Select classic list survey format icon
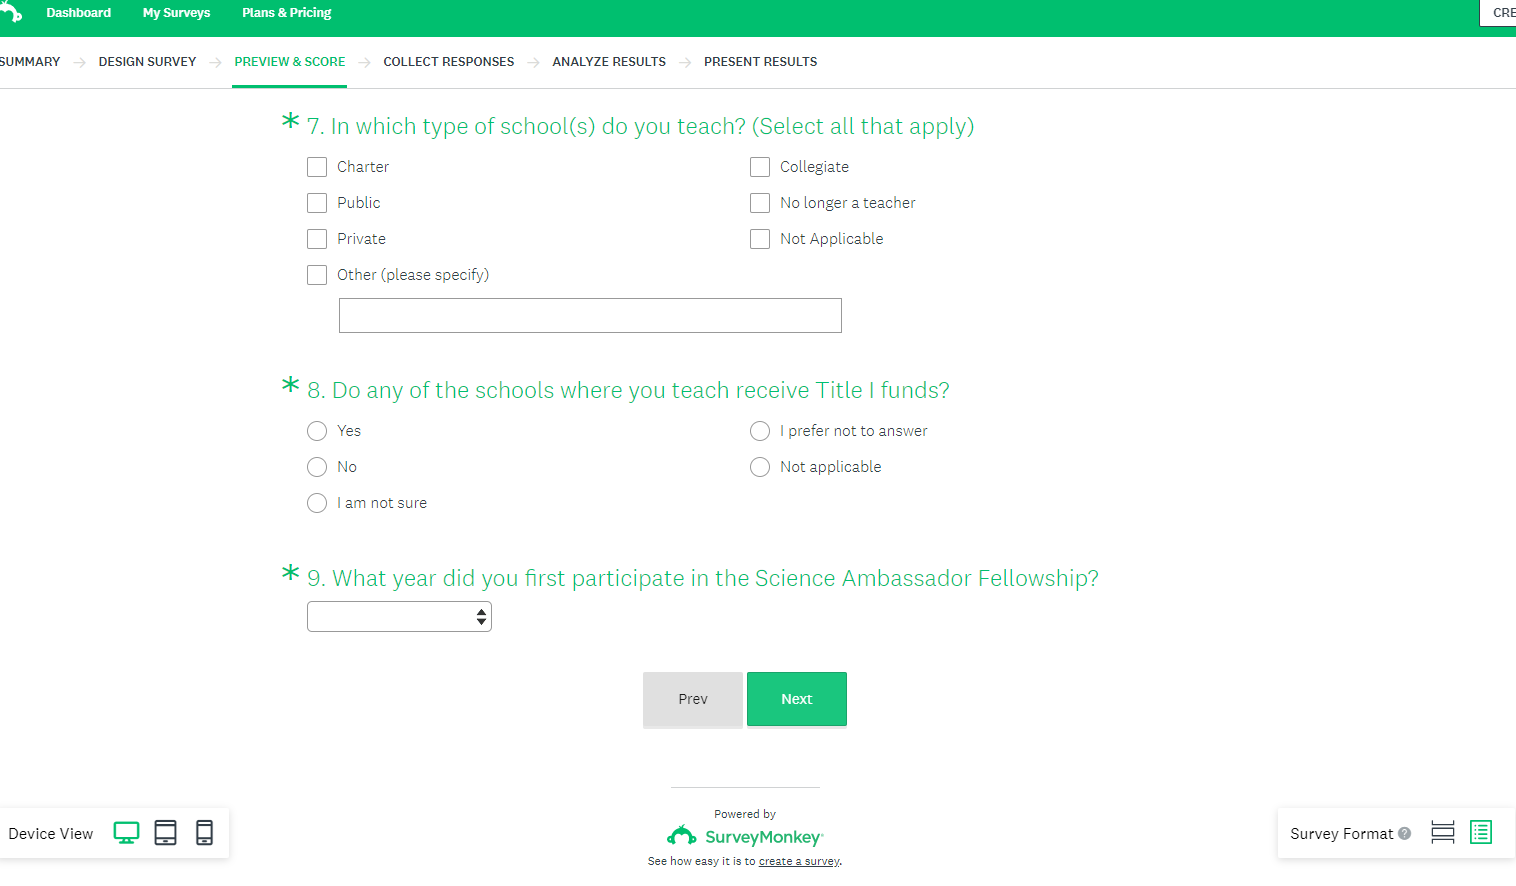1516x886 pixels. (x=1481, y=833)
